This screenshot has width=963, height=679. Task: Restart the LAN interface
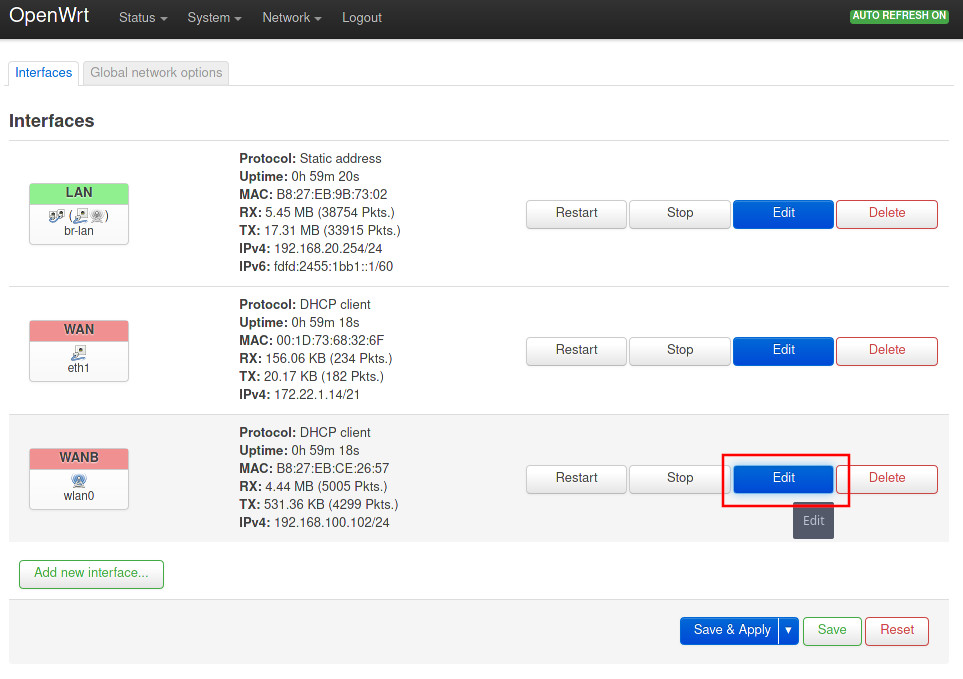coord(576,214)
